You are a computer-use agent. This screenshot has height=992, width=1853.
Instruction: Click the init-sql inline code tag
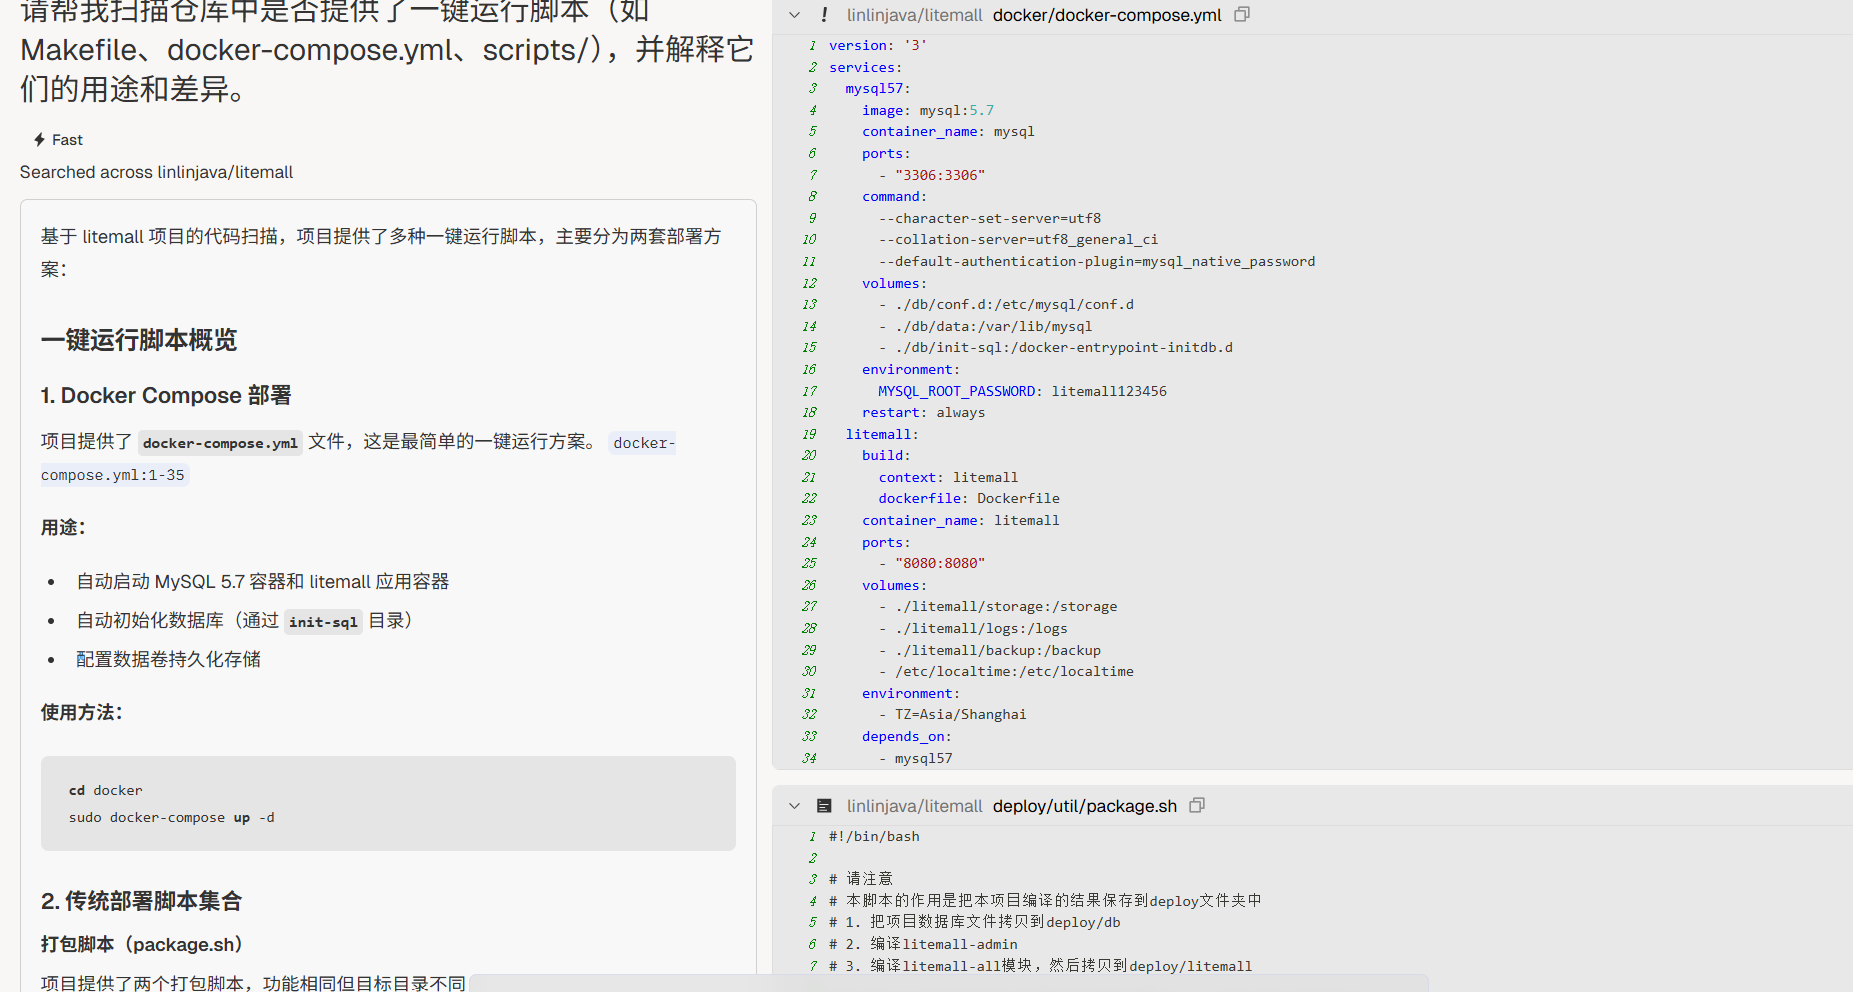(x=322, y=622)
